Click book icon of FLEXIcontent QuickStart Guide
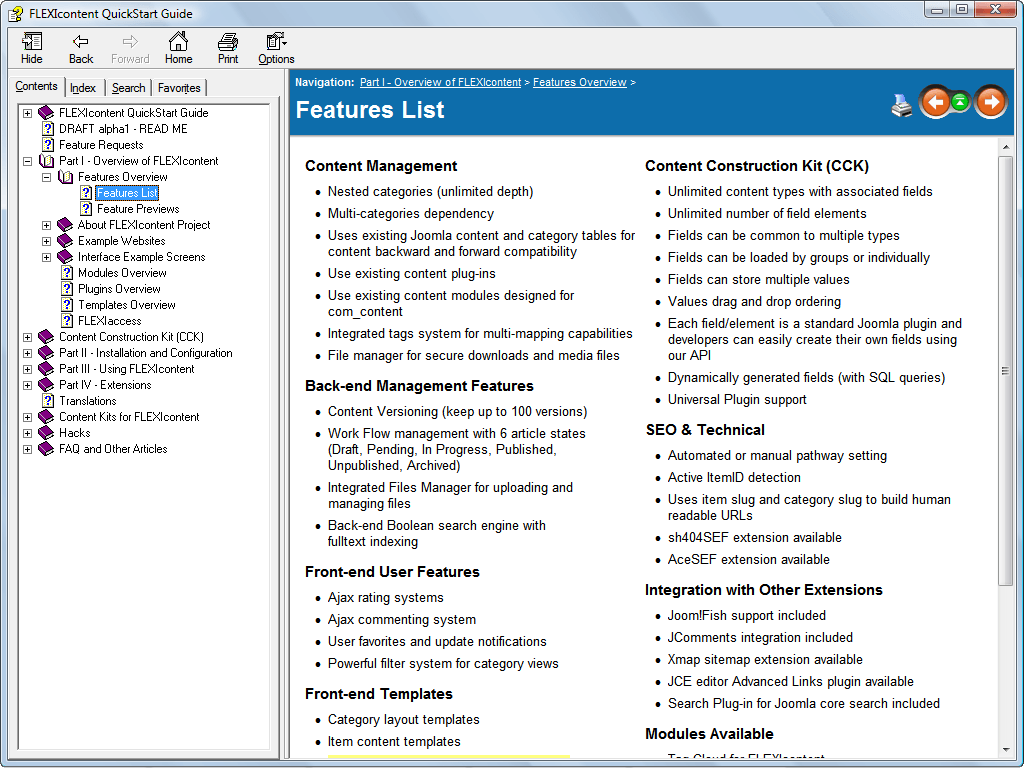This screenshot has width=1024, height=768. point(46,113)
